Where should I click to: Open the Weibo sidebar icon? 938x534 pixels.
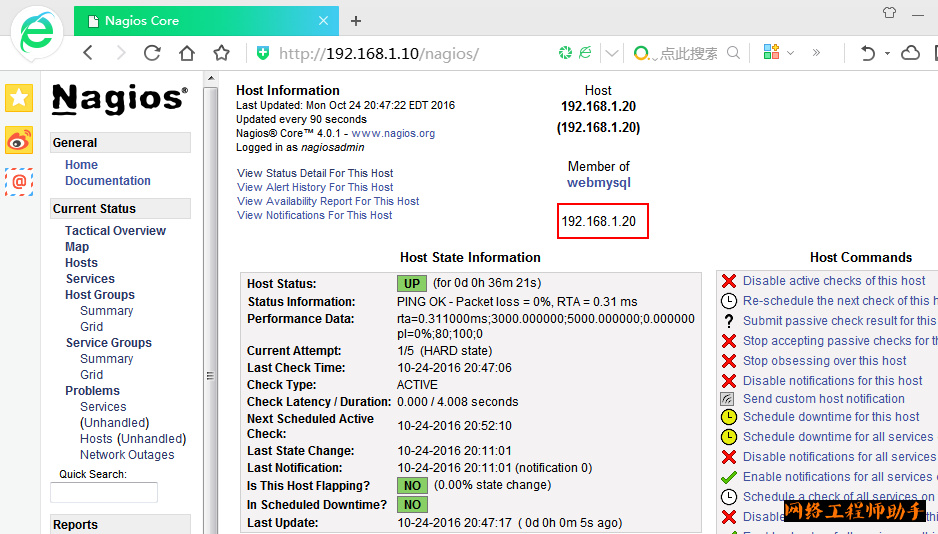pos(19,140)
